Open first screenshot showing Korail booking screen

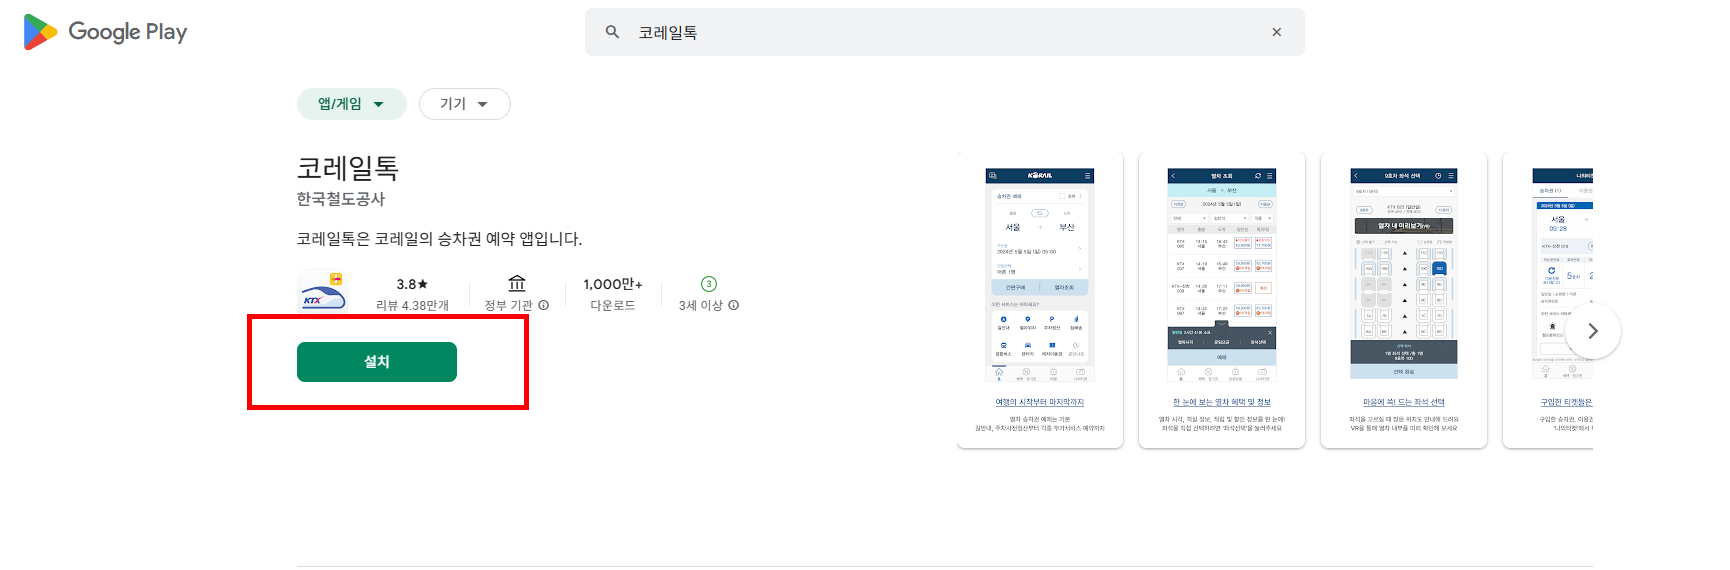pos(1040,300)
